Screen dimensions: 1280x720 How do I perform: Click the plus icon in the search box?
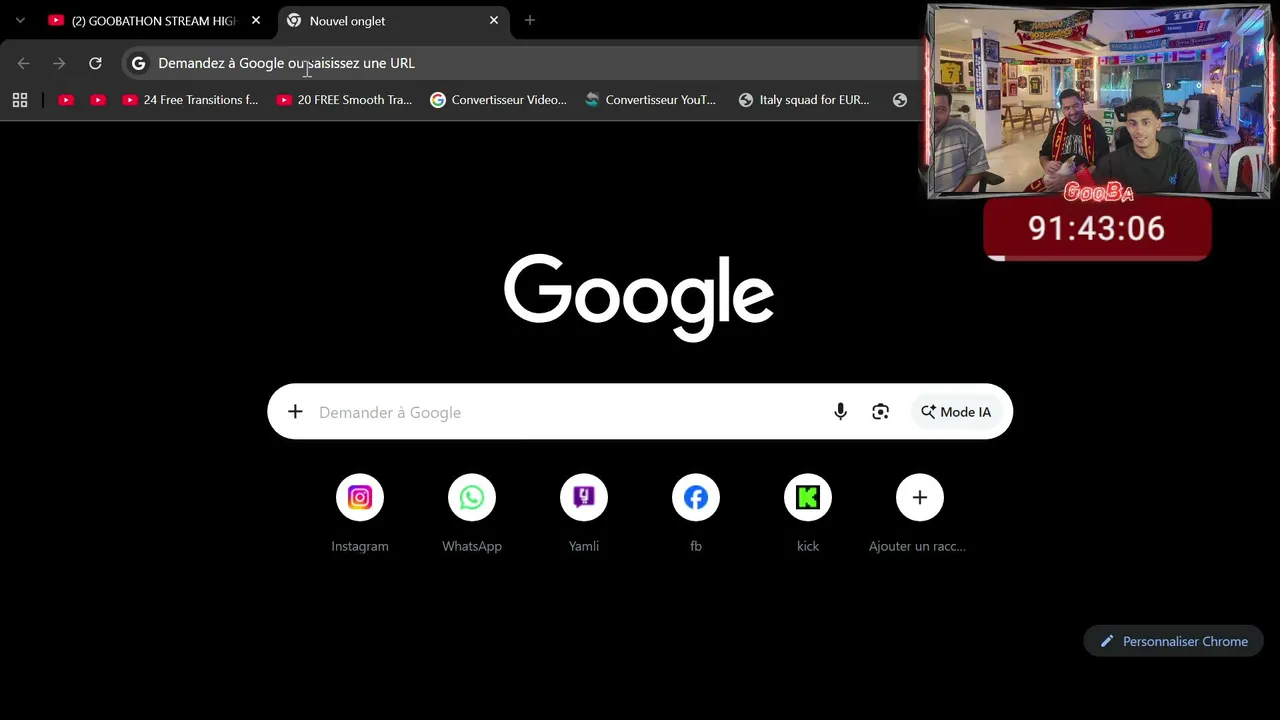coord(295,412)
